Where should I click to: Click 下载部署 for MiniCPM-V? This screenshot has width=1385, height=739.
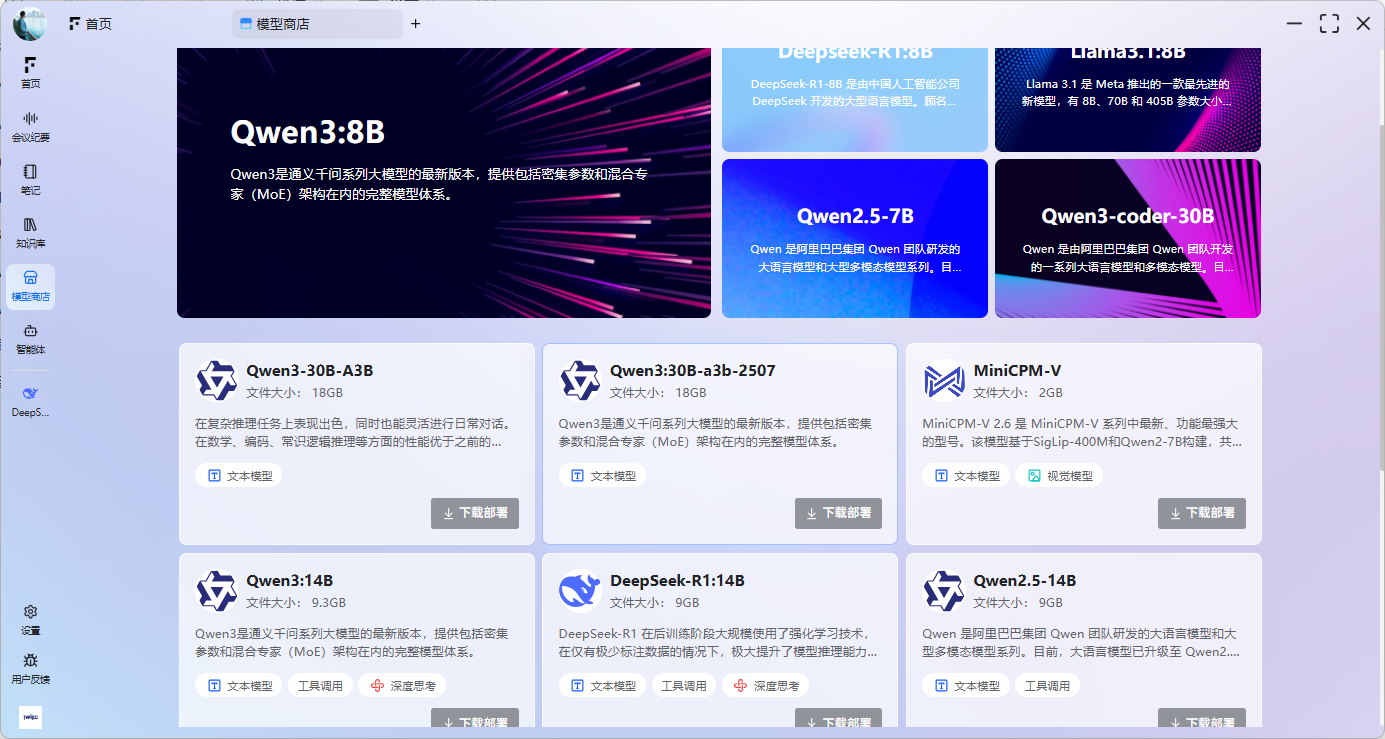click(x=1201, y=513)
